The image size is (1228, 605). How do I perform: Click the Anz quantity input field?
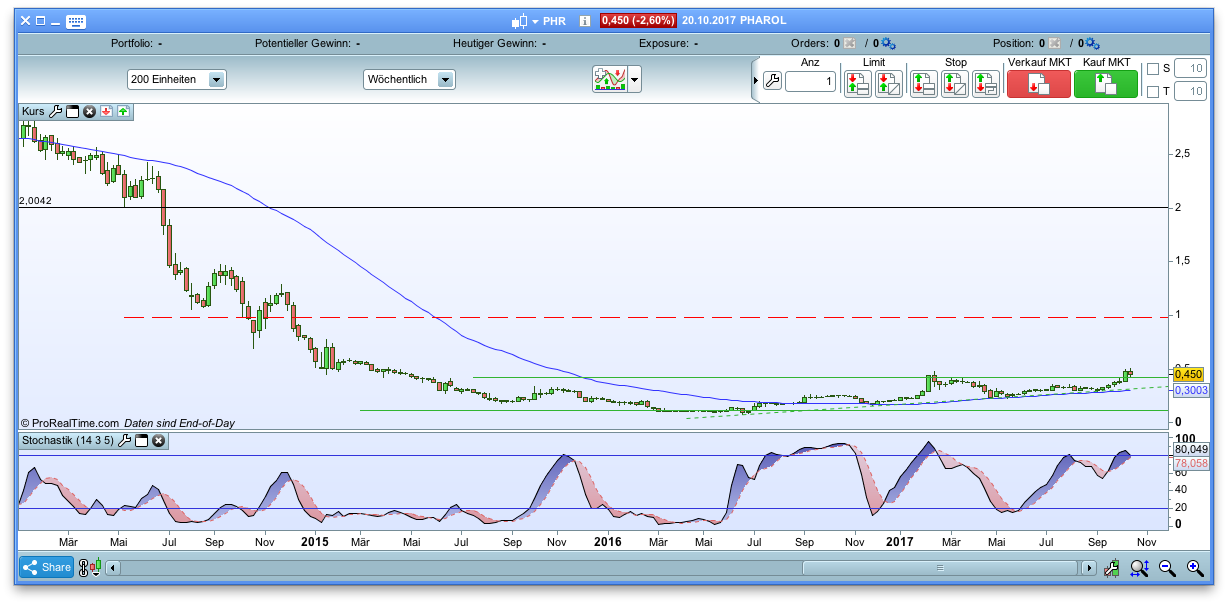pos(810,82)
